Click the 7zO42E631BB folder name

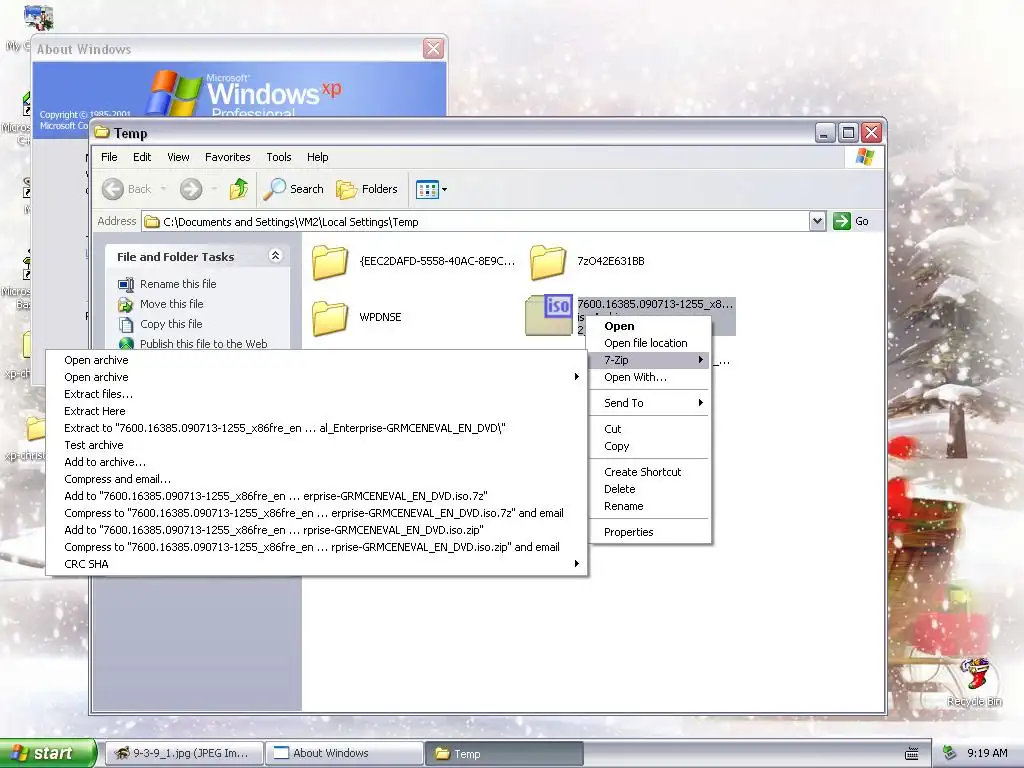[x=611, y=261]
